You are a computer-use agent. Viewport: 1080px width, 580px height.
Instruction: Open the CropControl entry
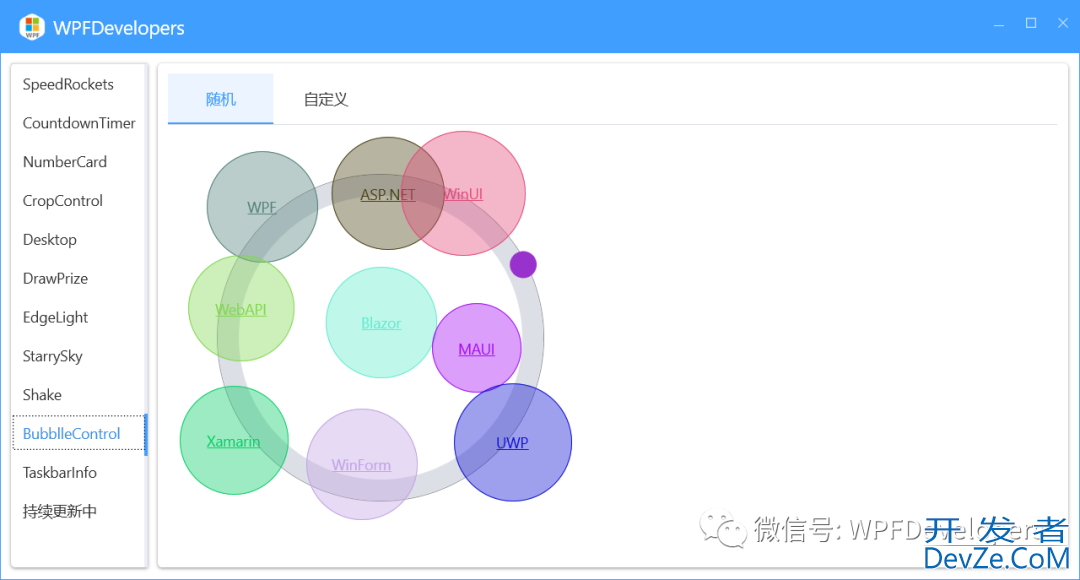(79, 200)
